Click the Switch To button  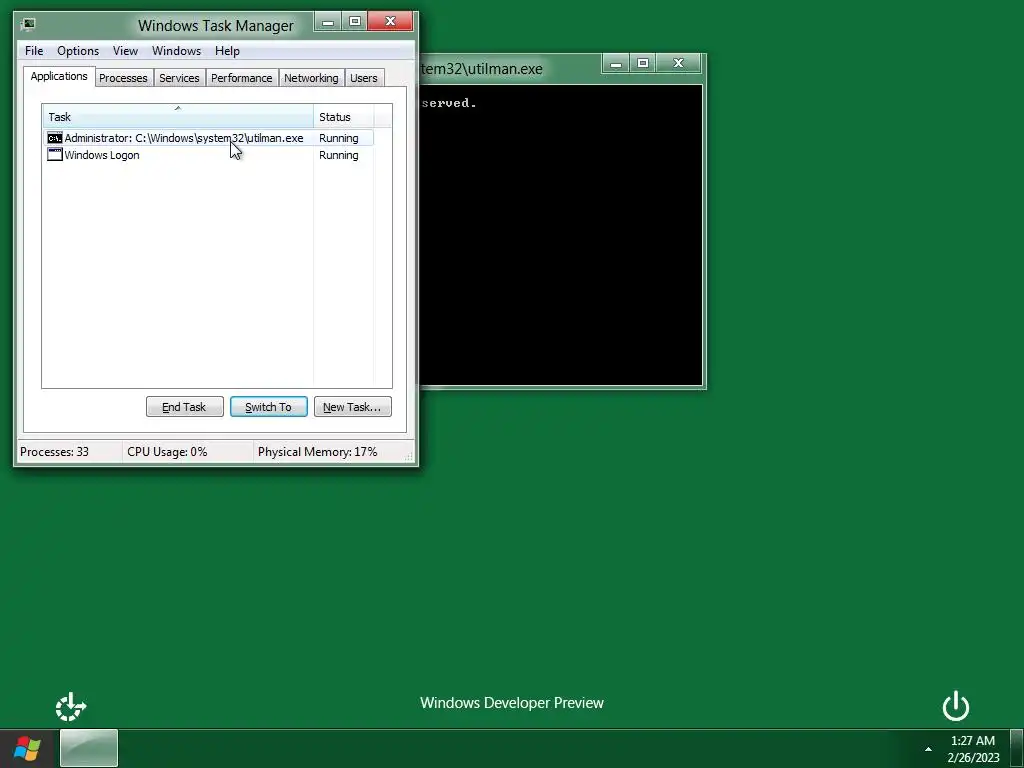click(268, 407)
